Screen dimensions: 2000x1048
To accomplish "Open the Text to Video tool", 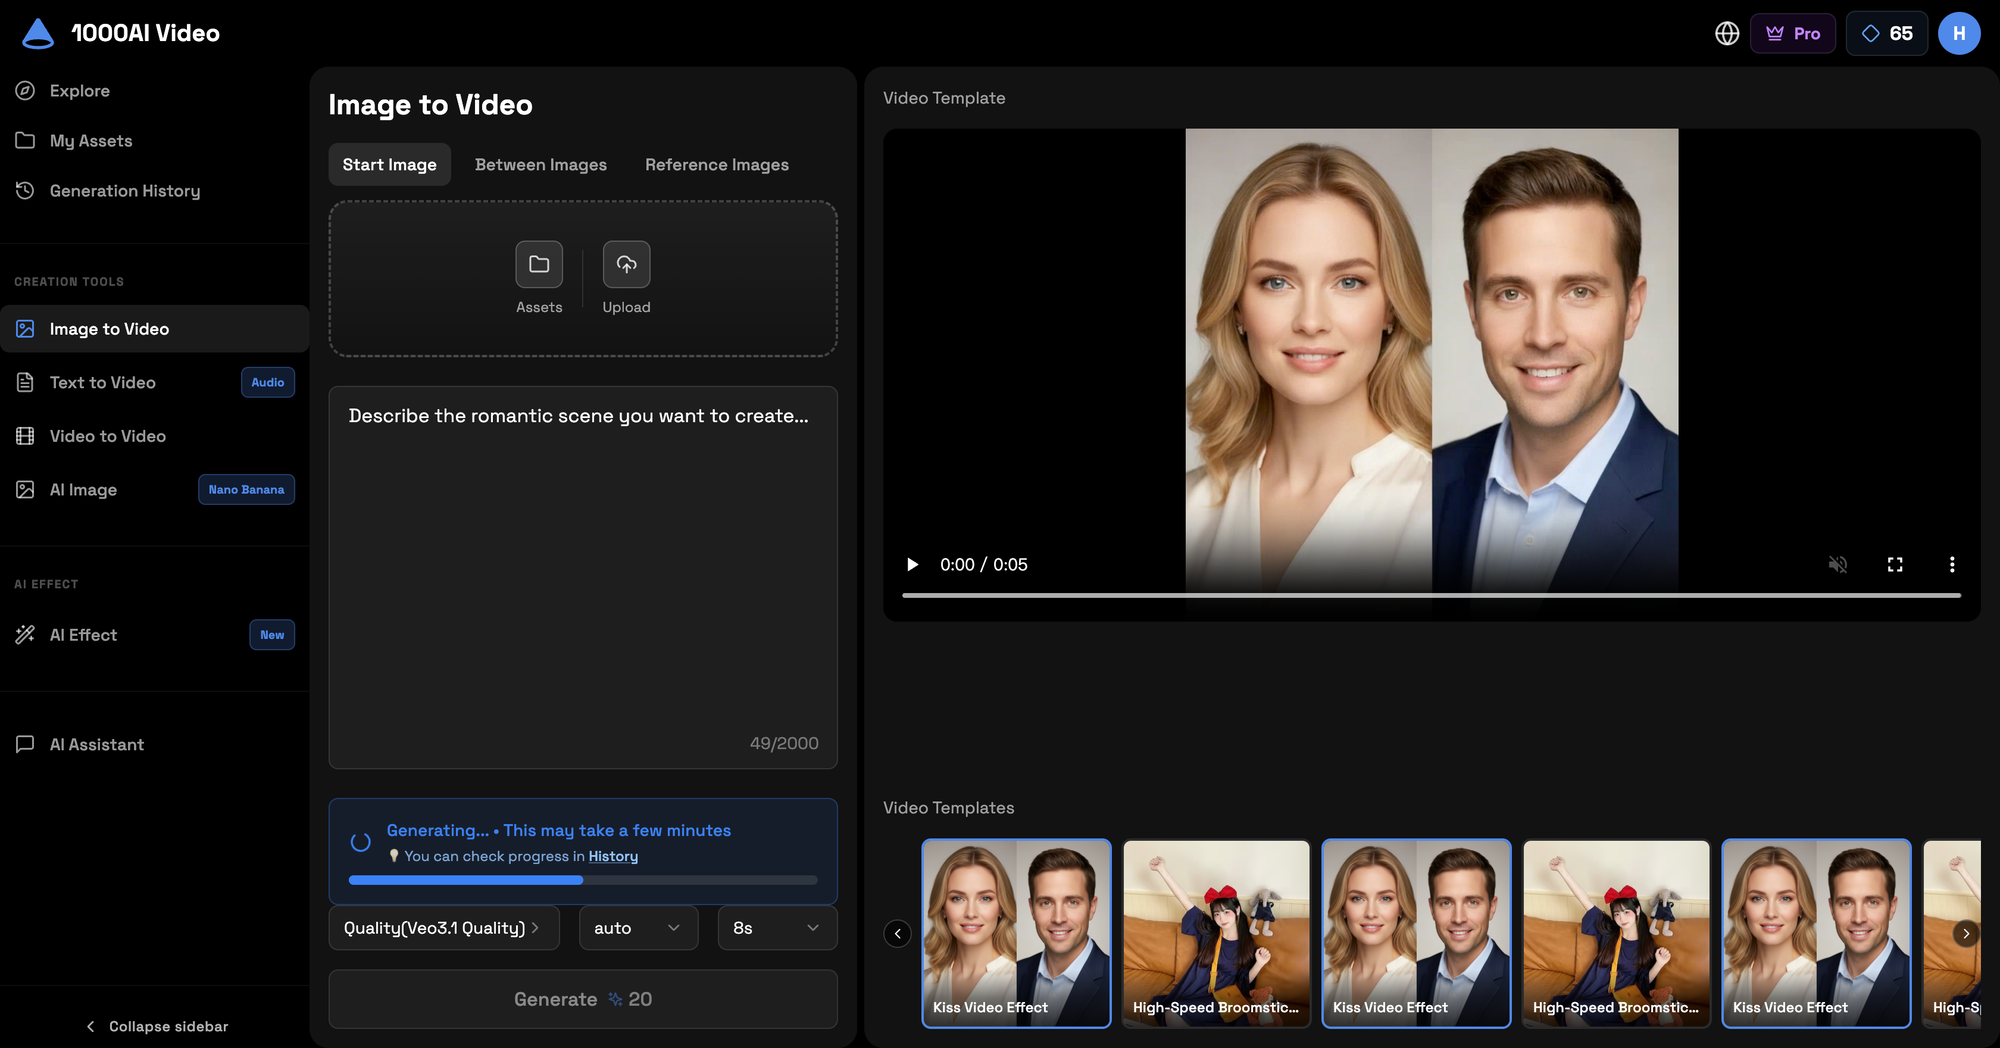I will click(x=102, y=382).
